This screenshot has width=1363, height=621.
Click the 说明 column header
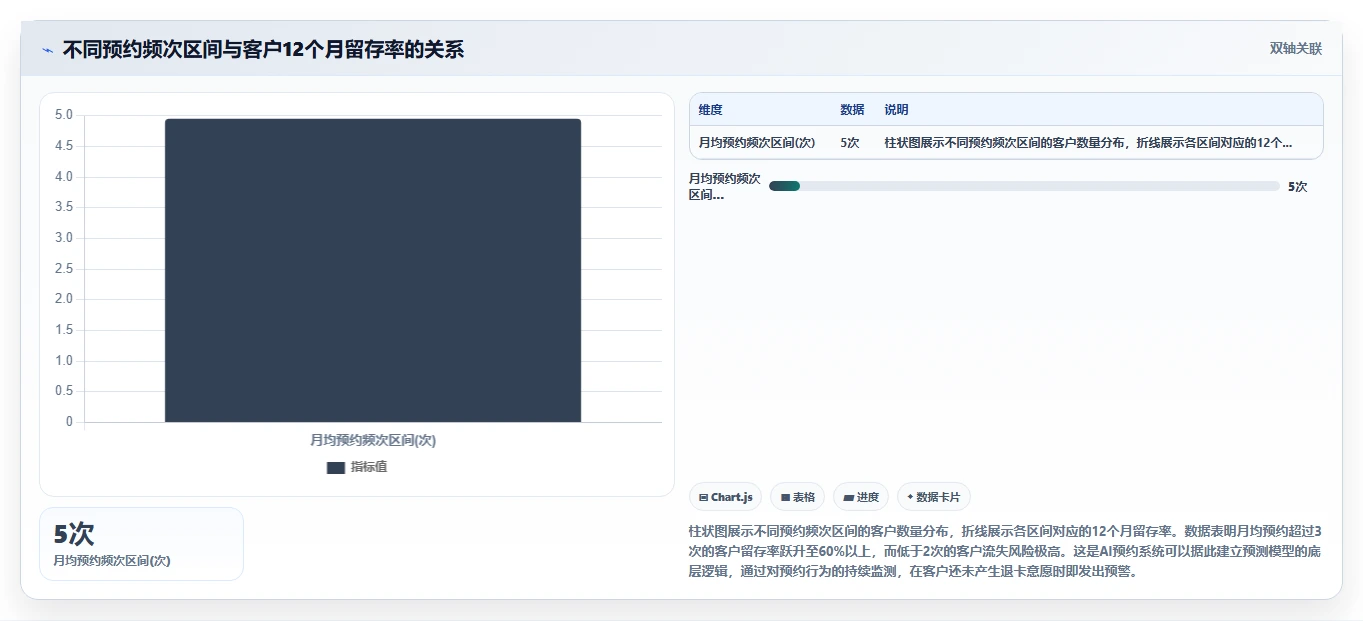[x=896, y=110]
